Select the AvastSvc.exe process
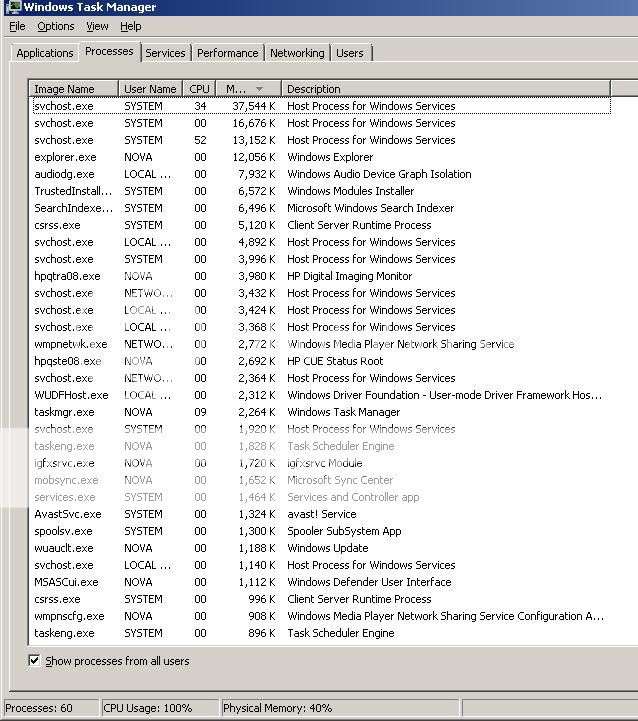 pyautogui.click(x=322, y=515)
